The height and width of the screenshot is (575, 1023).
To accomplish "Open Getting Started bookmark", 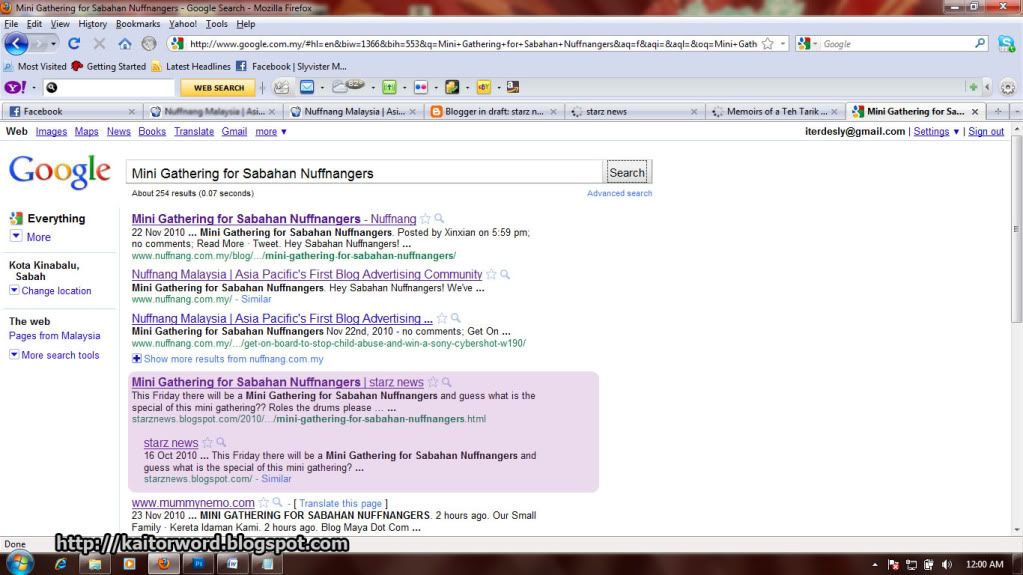I will (x=109, y=67).
